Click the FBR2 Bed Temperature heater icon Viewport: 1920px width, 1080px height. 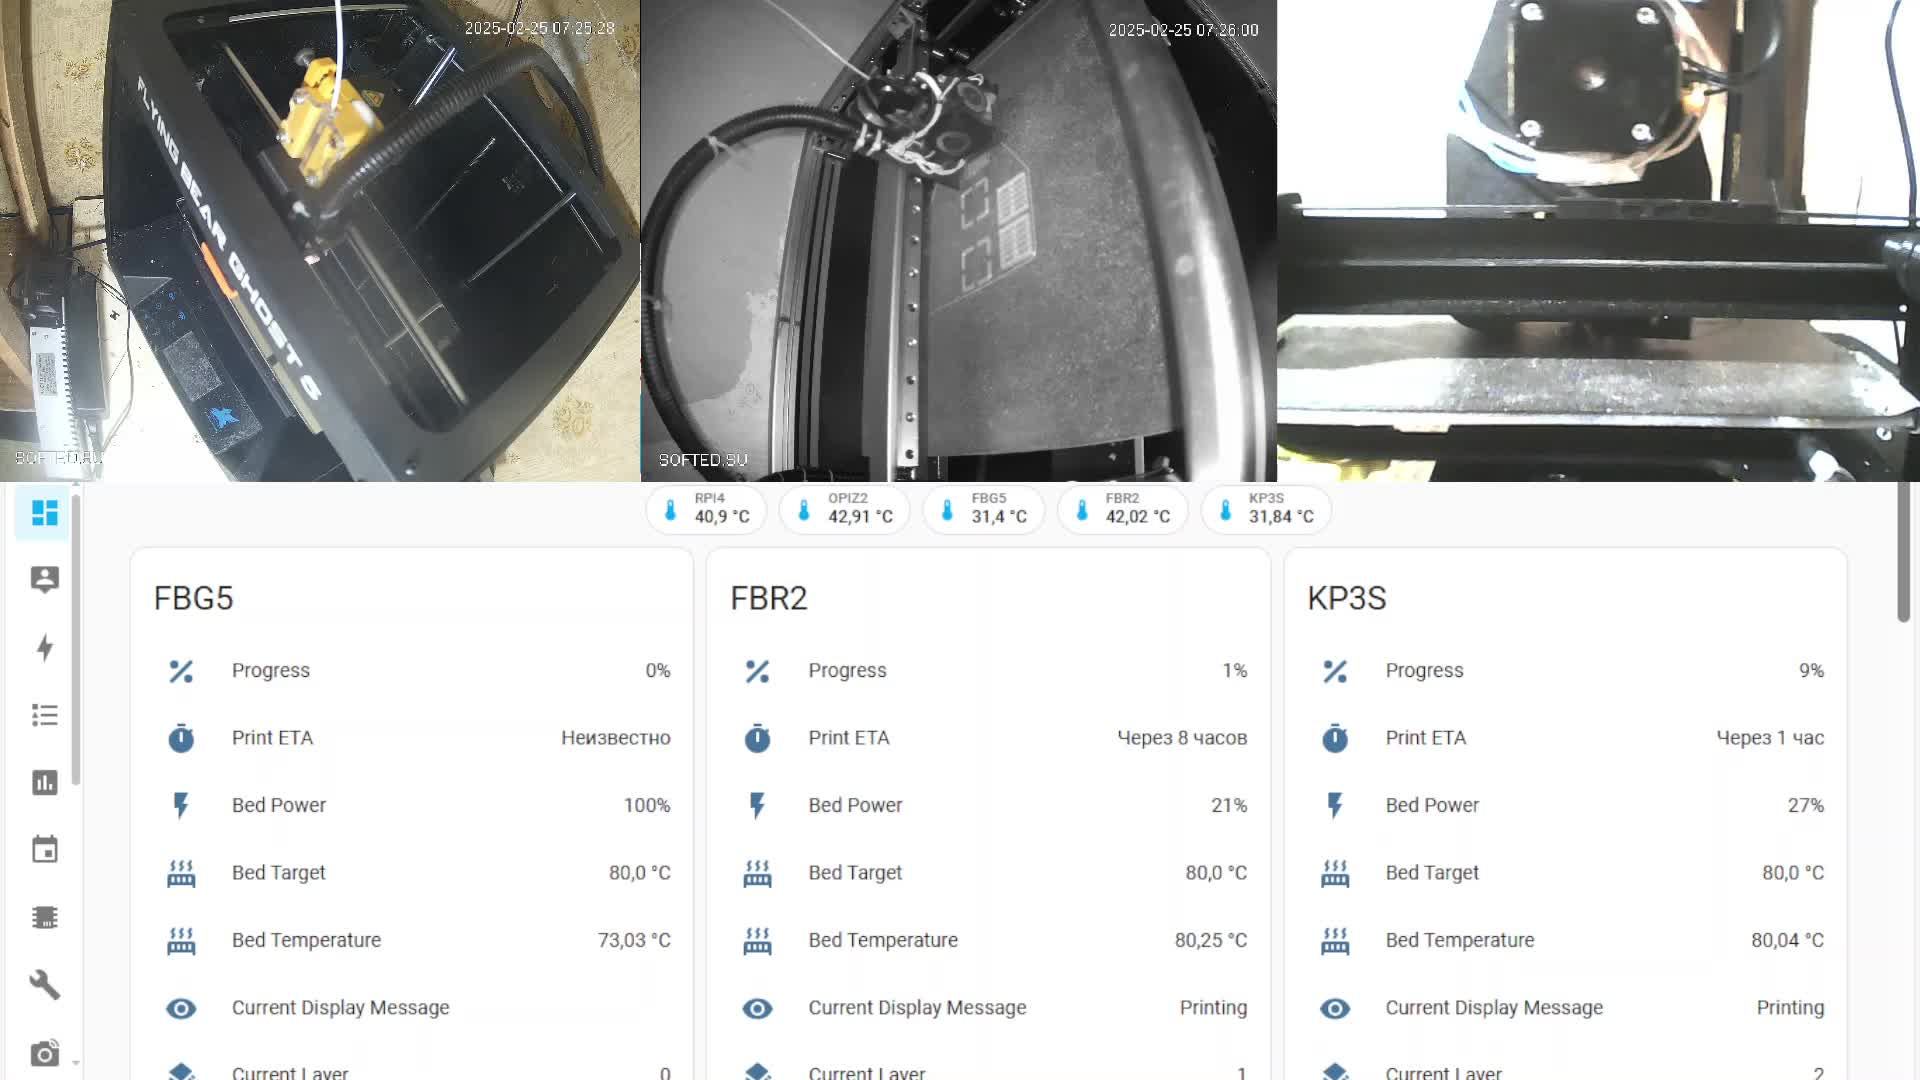[x=758, y=940]
